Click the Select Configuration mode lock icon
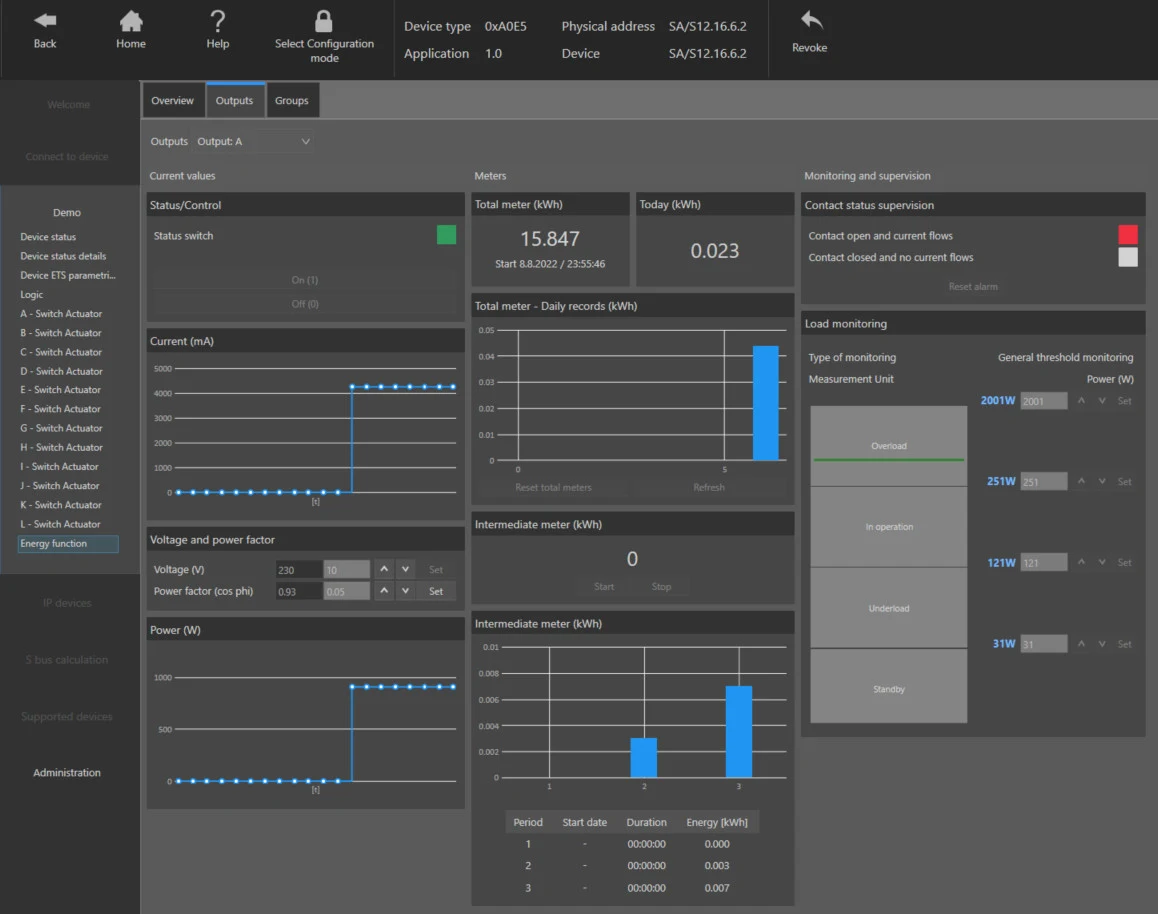This screenshot has width=1158, height=914. 323,21
